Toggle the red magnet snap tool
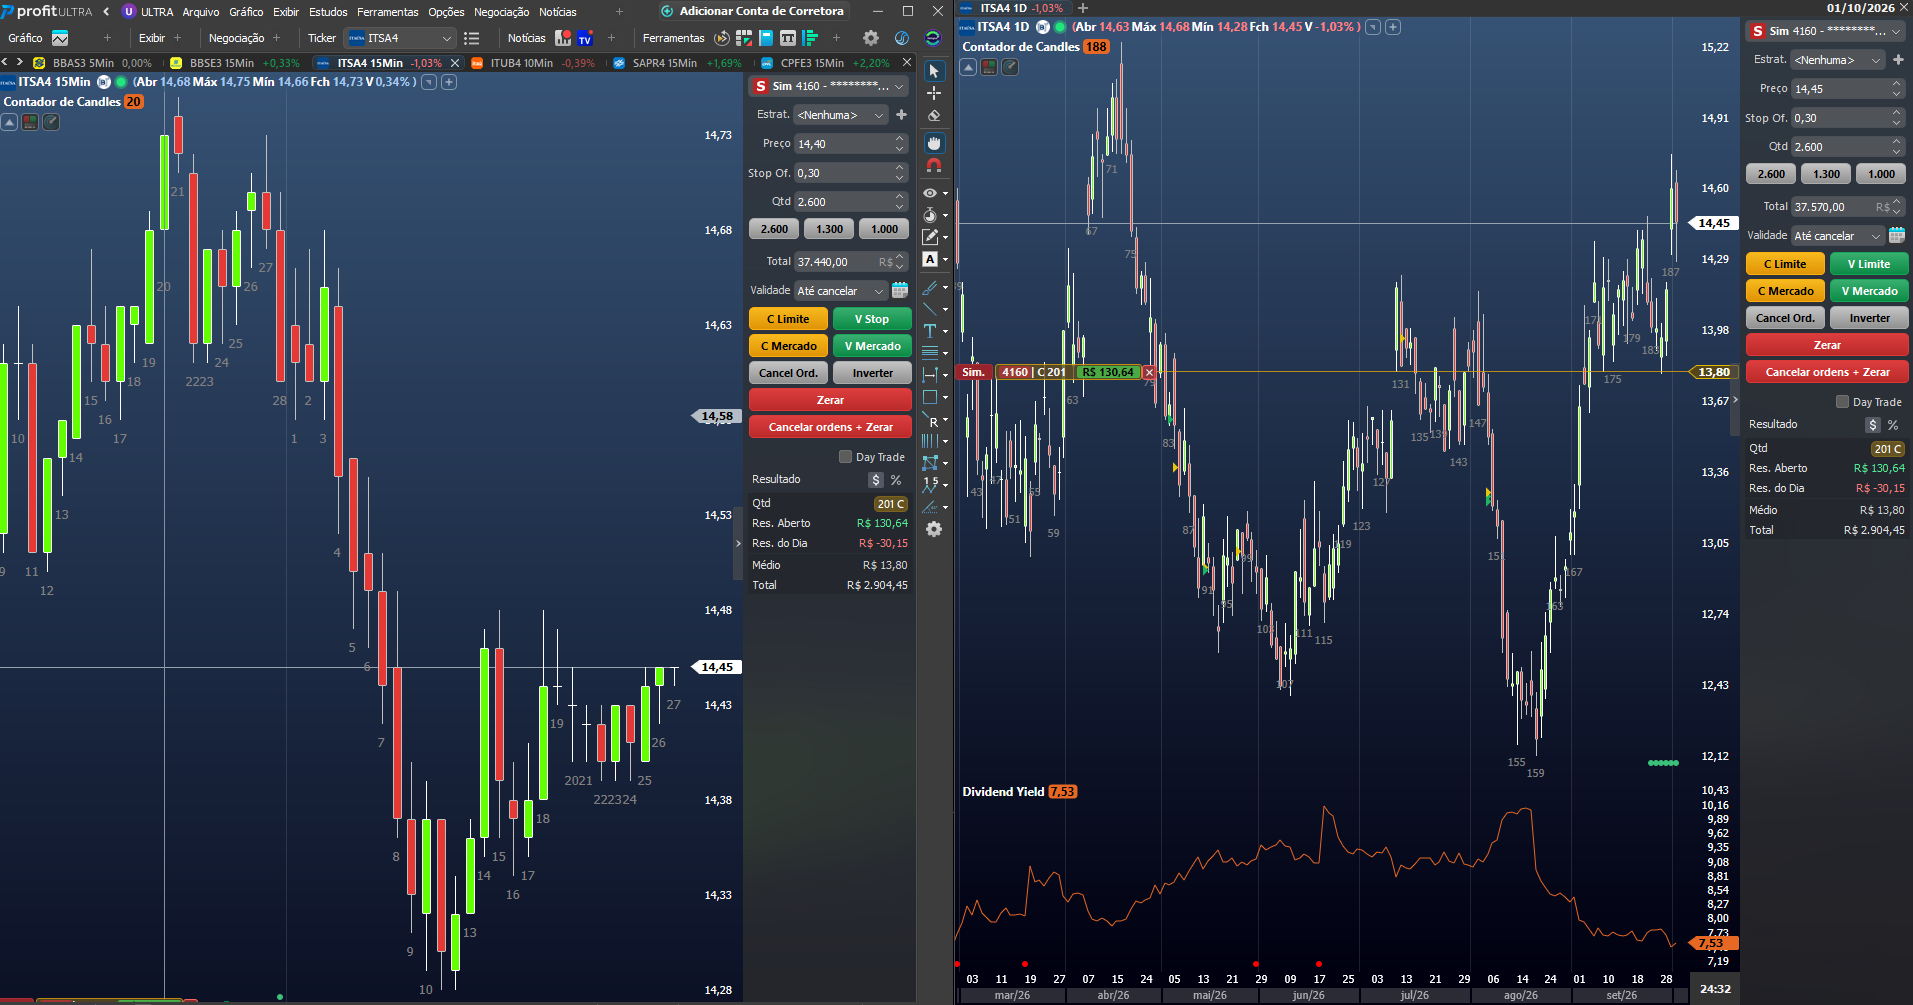1913x1005 pixels. click(x=934, y=165)
